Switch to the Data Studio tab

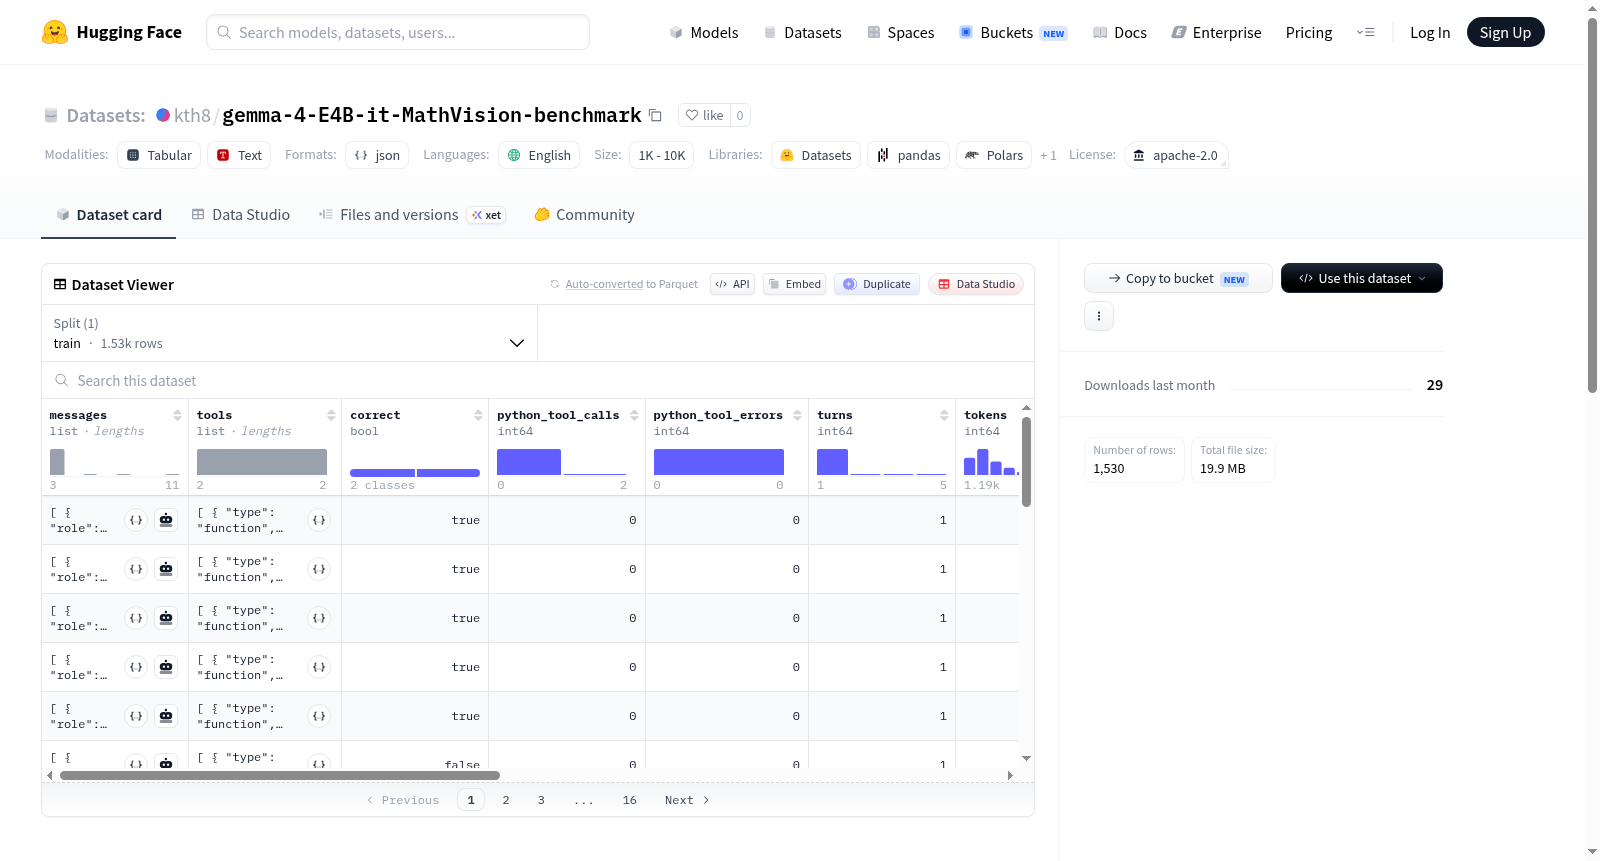(241, 215)
